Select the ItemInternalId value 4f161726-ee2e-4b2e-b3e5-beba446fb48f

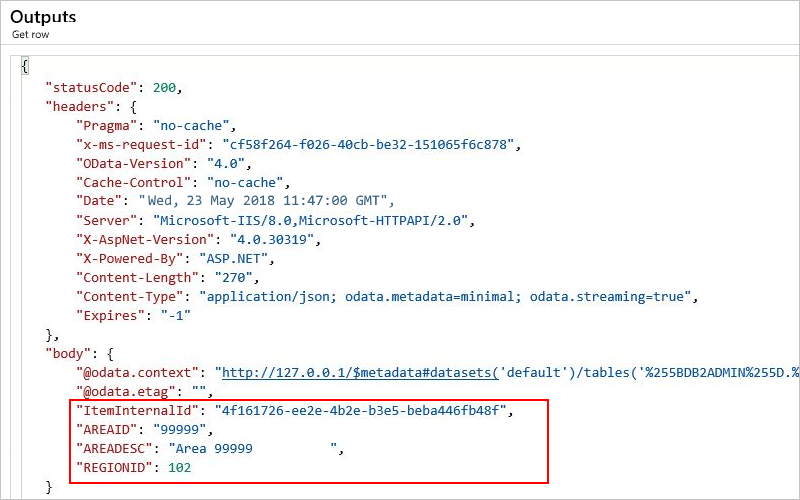pyautogui.click(x=360, y=410)
